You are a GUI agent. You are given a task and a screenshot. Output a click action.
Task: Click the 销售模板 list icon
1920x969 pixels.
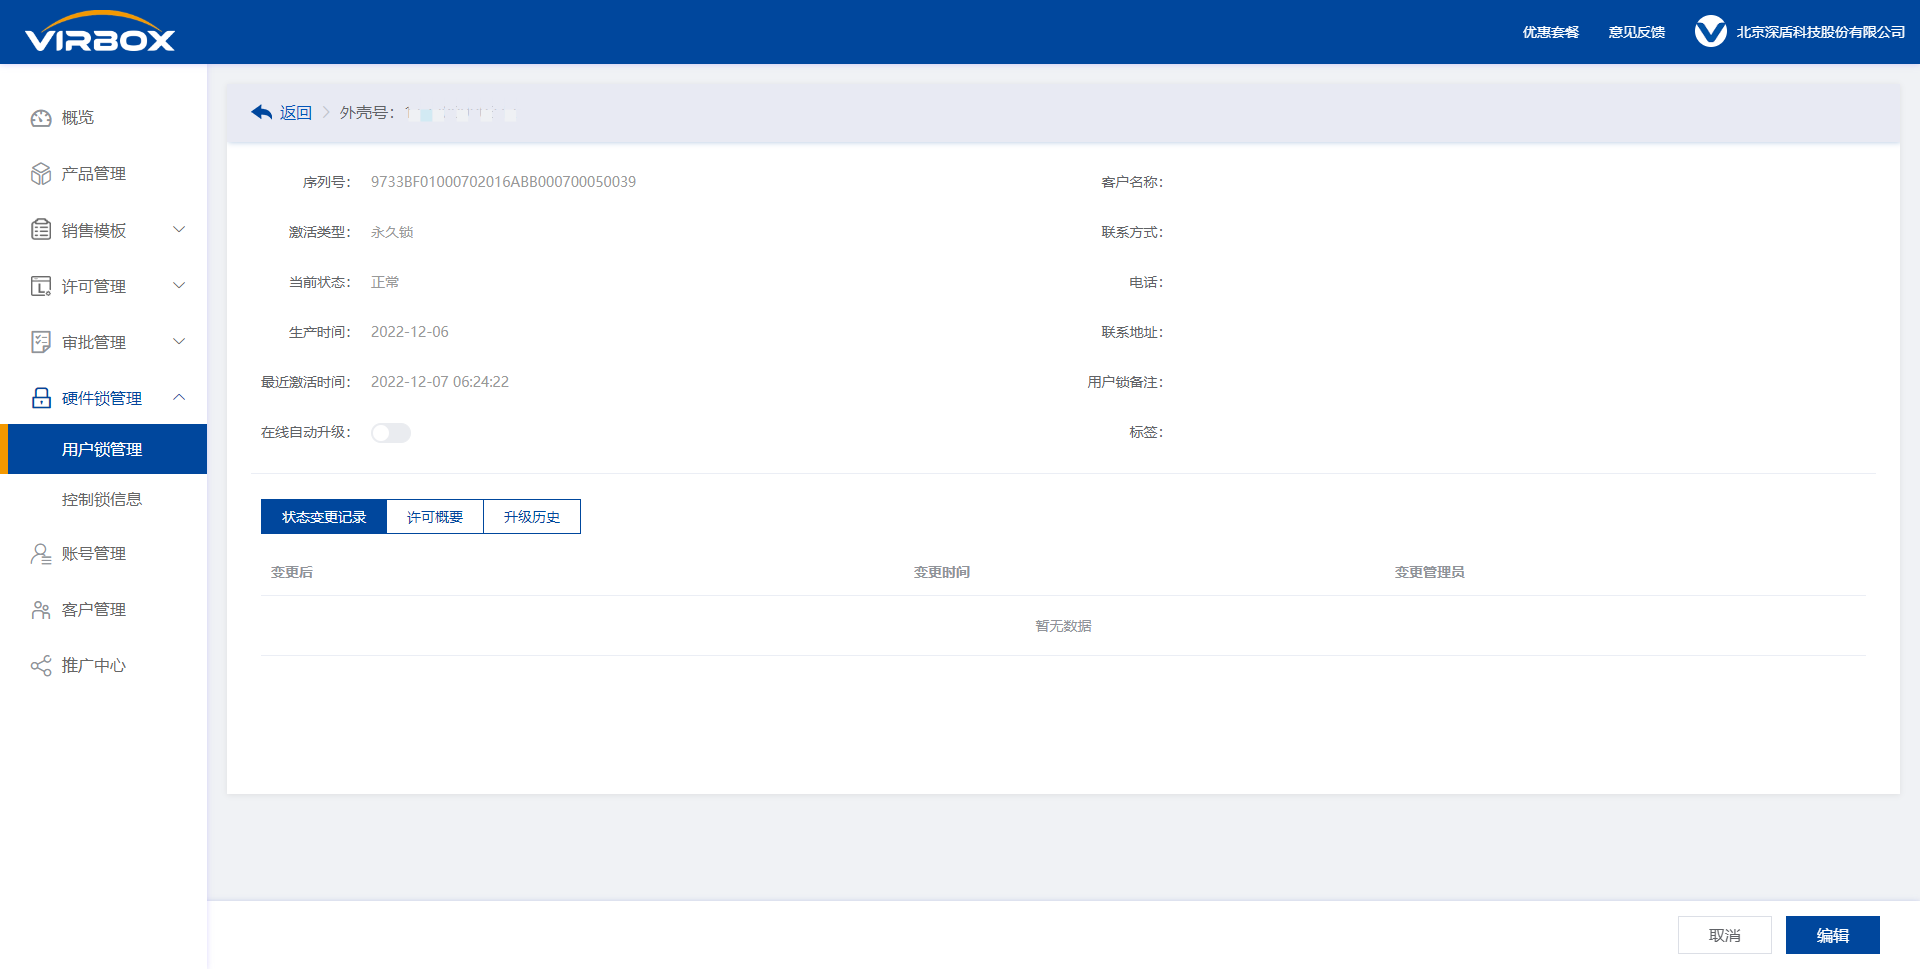click(x=41, y=230)
